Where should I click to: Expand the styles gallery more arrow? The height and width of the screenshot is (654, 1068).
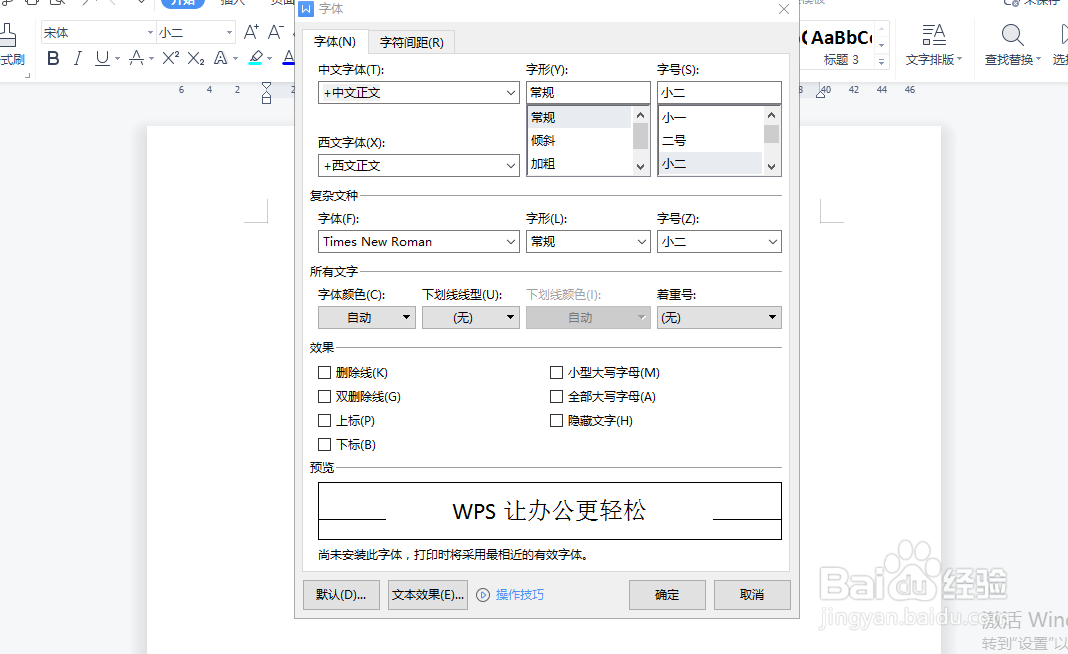click(881, 61)
